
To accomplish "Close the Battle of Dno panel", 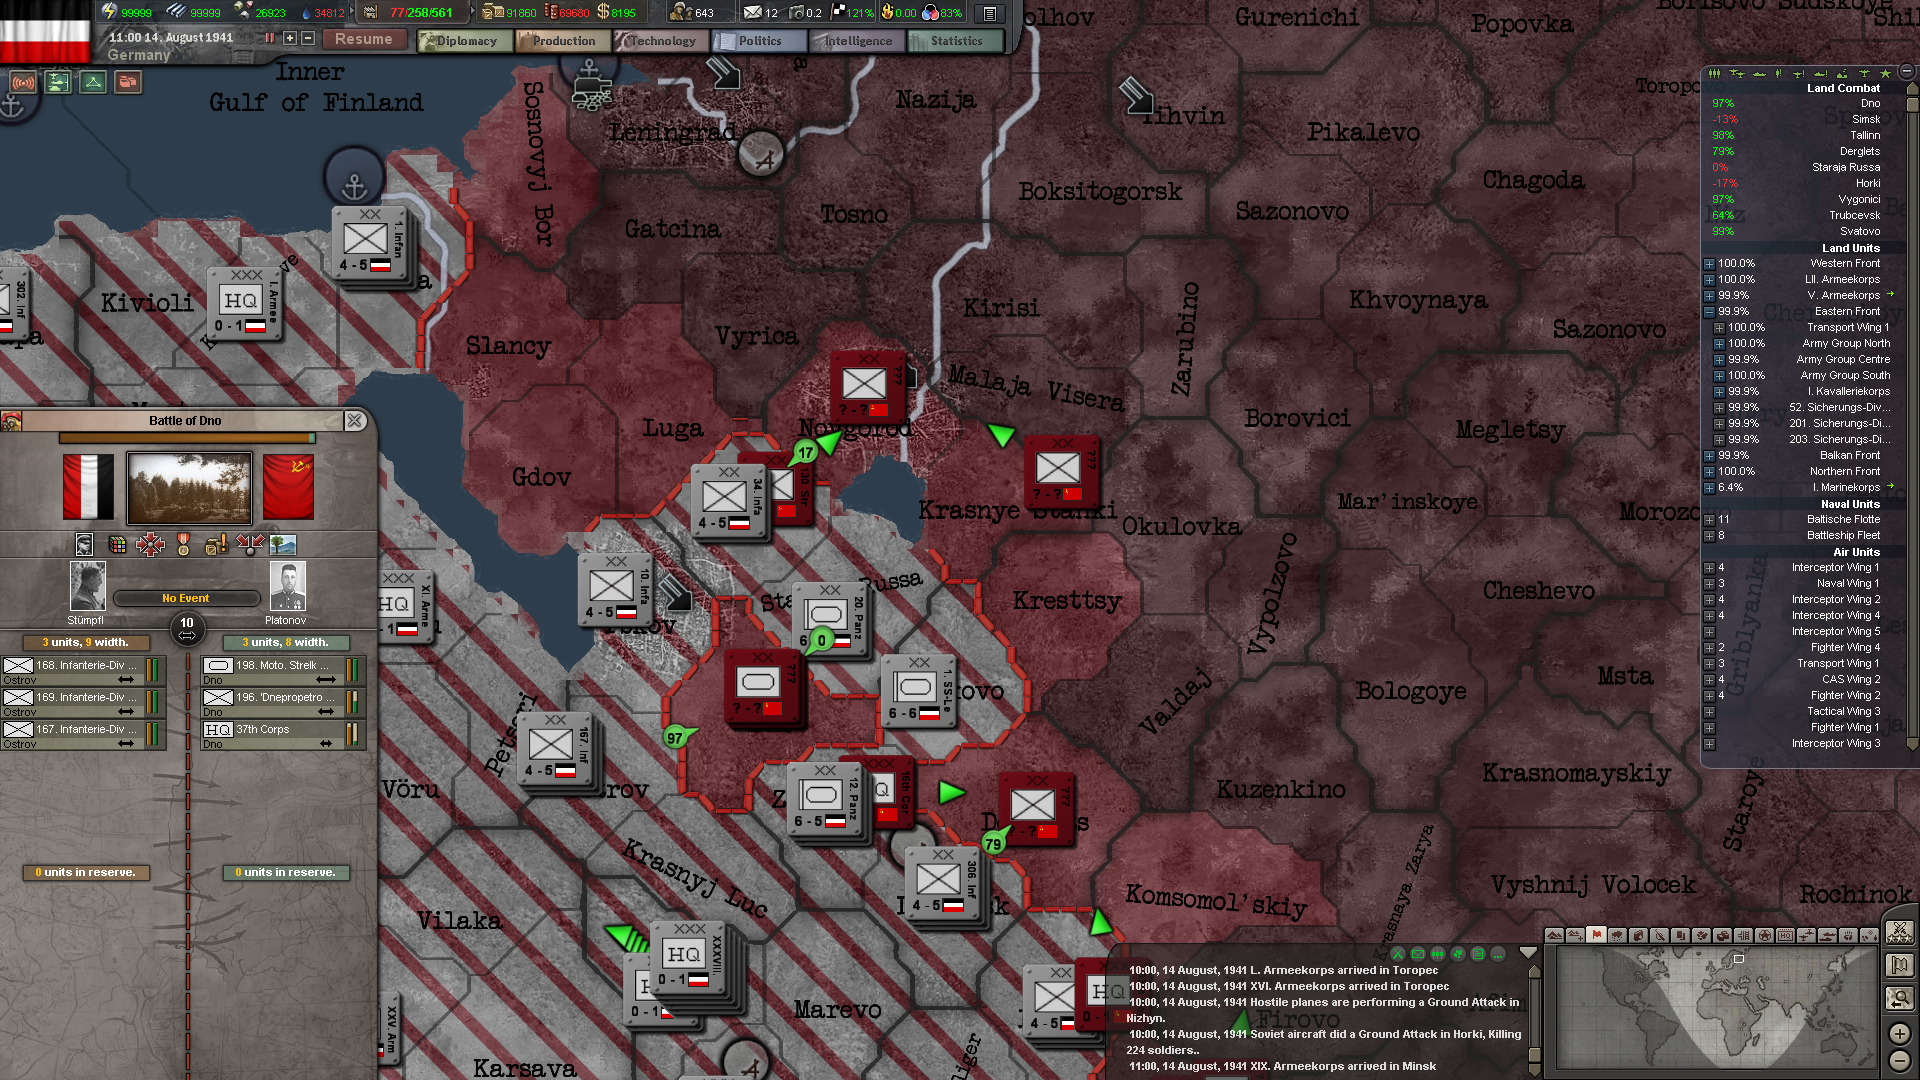I will pos(355,421).
